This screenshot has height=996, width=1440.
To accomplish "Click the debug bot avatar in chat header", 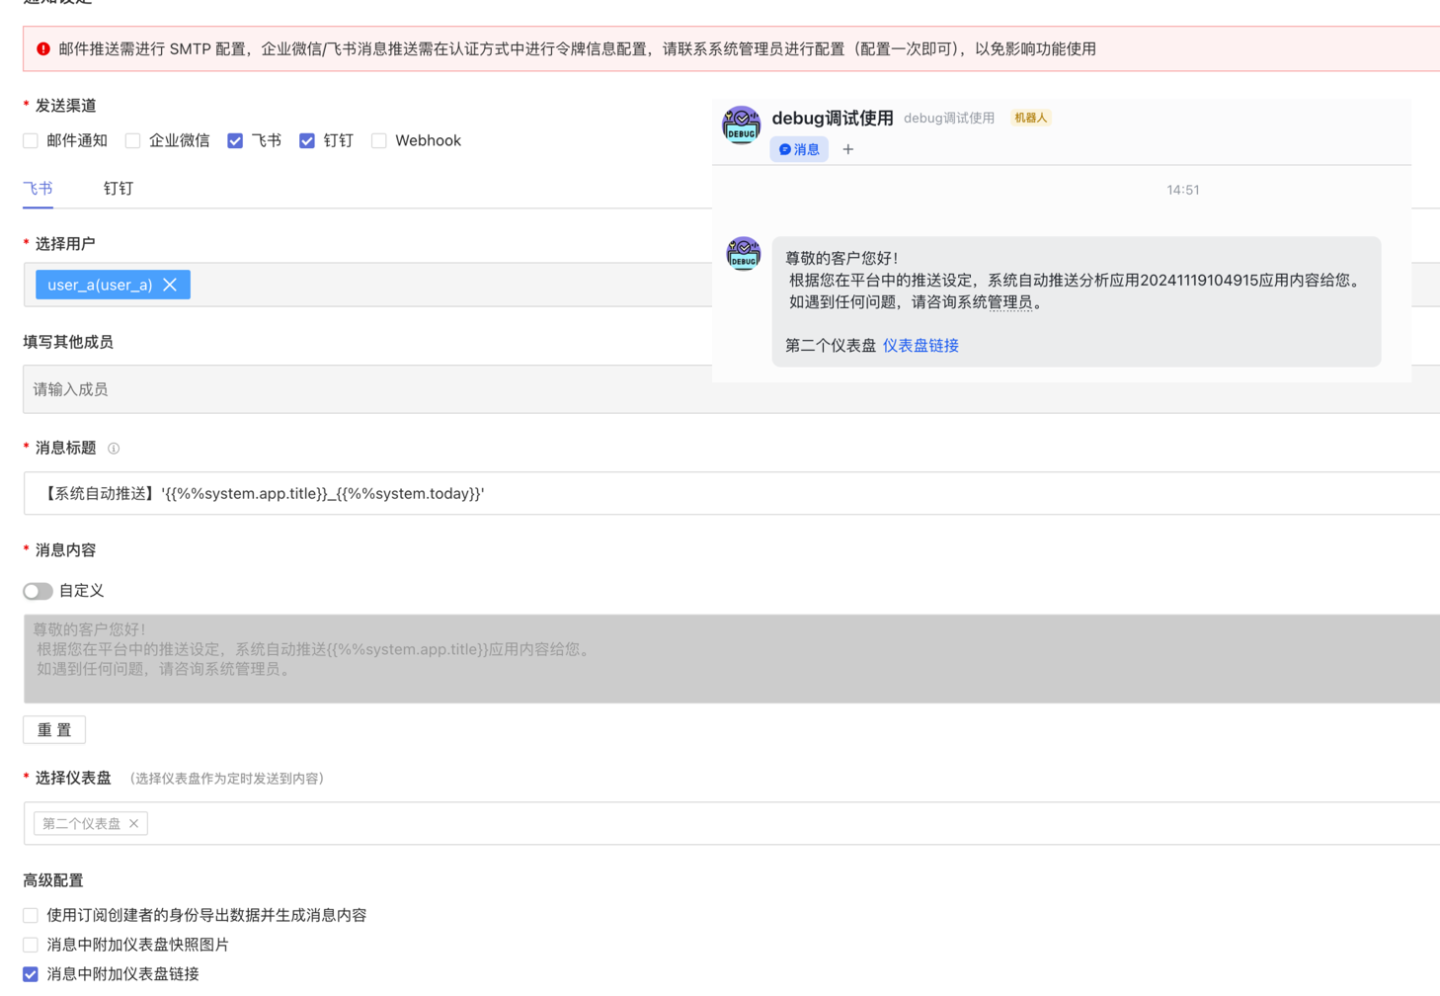I will coord(741,125).
